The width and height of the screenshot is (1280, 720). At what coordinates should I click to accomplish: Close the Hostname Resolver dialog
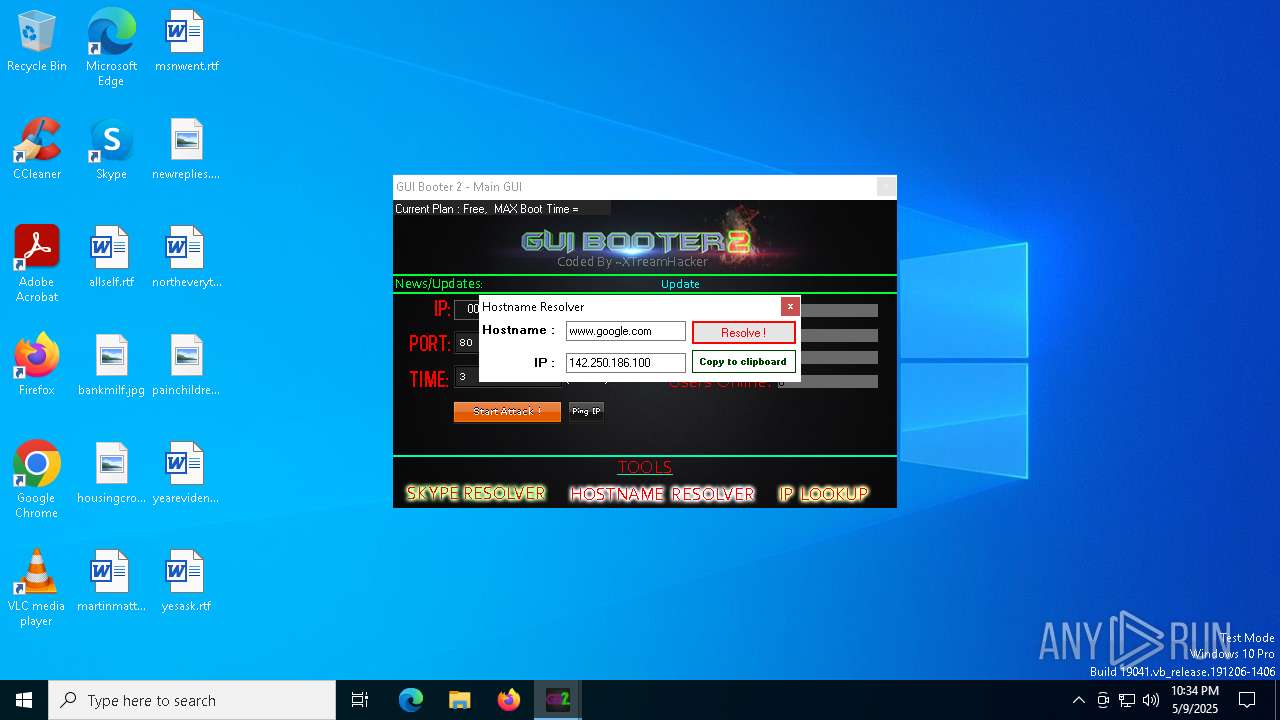click(x=790, y=306)
